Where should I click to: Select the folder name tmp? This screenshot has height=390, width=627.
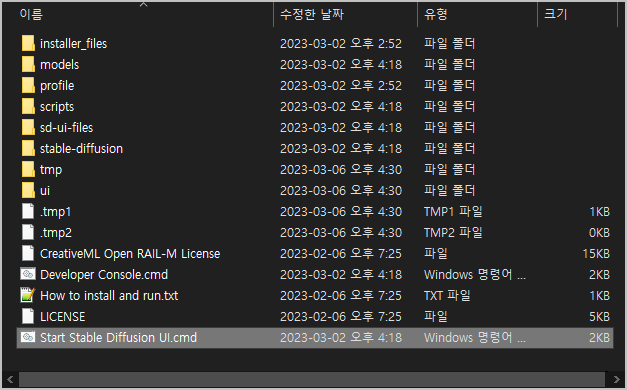click(51, 170)
